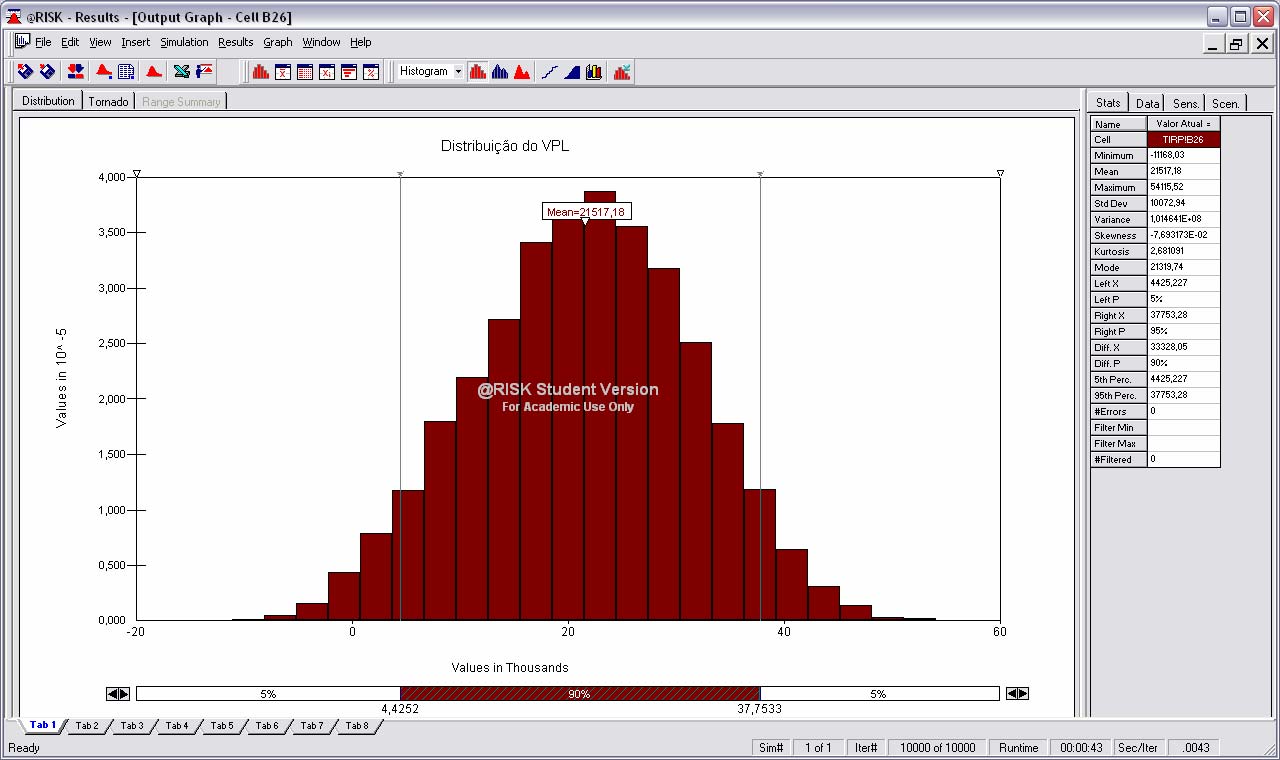Open the Histogram graph type dropdown
Image resolution: width=1280 pixels, height=760 pixels.
point(458,71)
